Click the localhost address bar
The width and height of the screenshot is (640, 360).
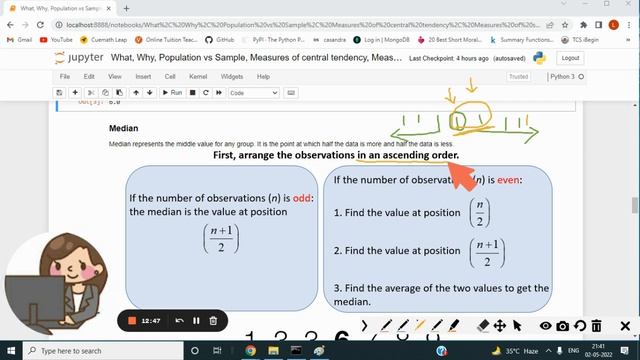(302, 25)
